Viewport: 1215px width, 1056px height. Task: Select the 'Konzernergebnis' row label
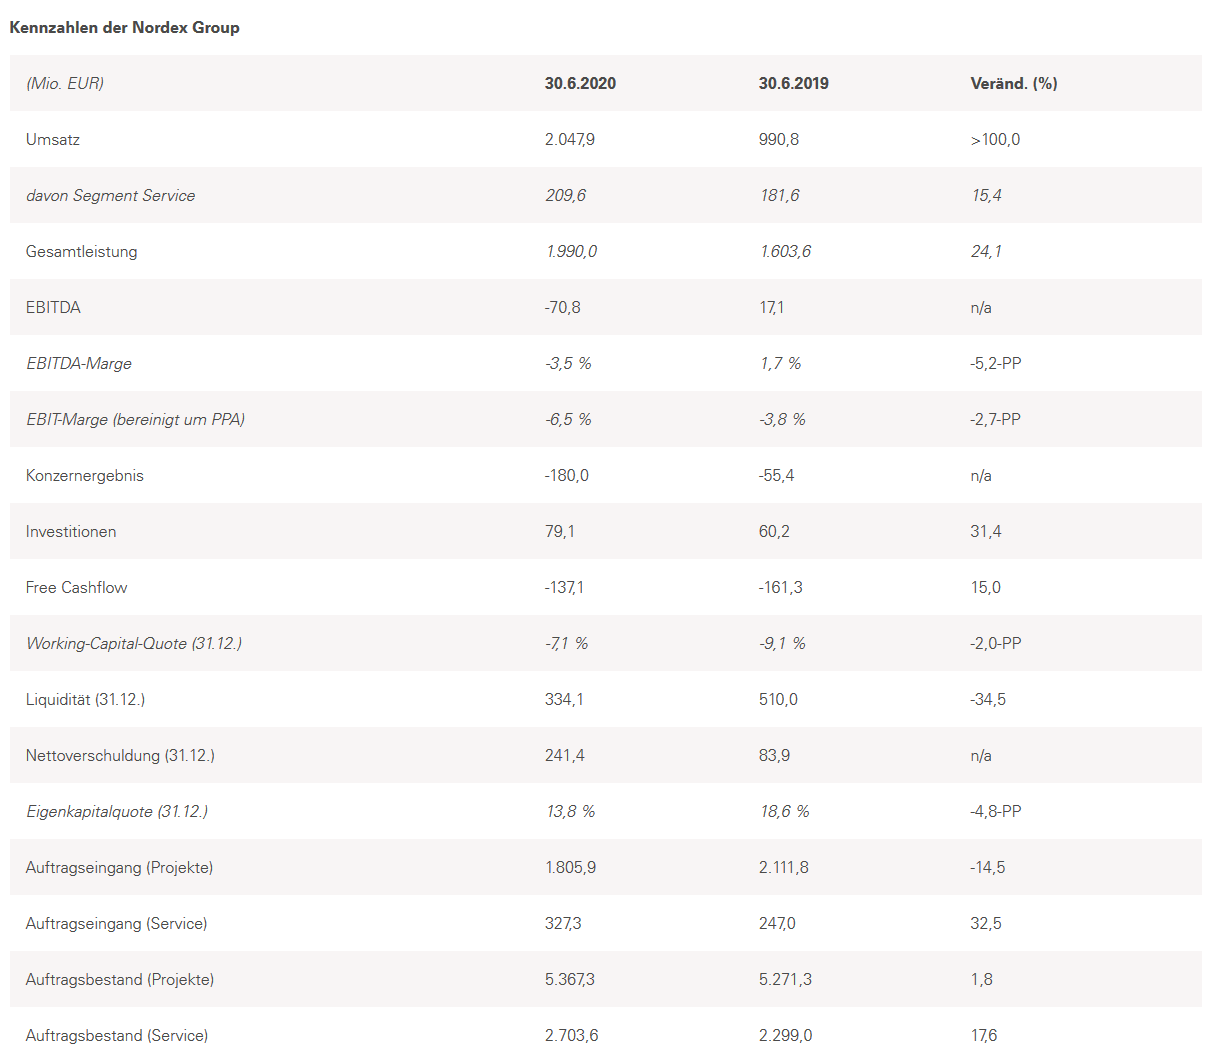point(85,476)
